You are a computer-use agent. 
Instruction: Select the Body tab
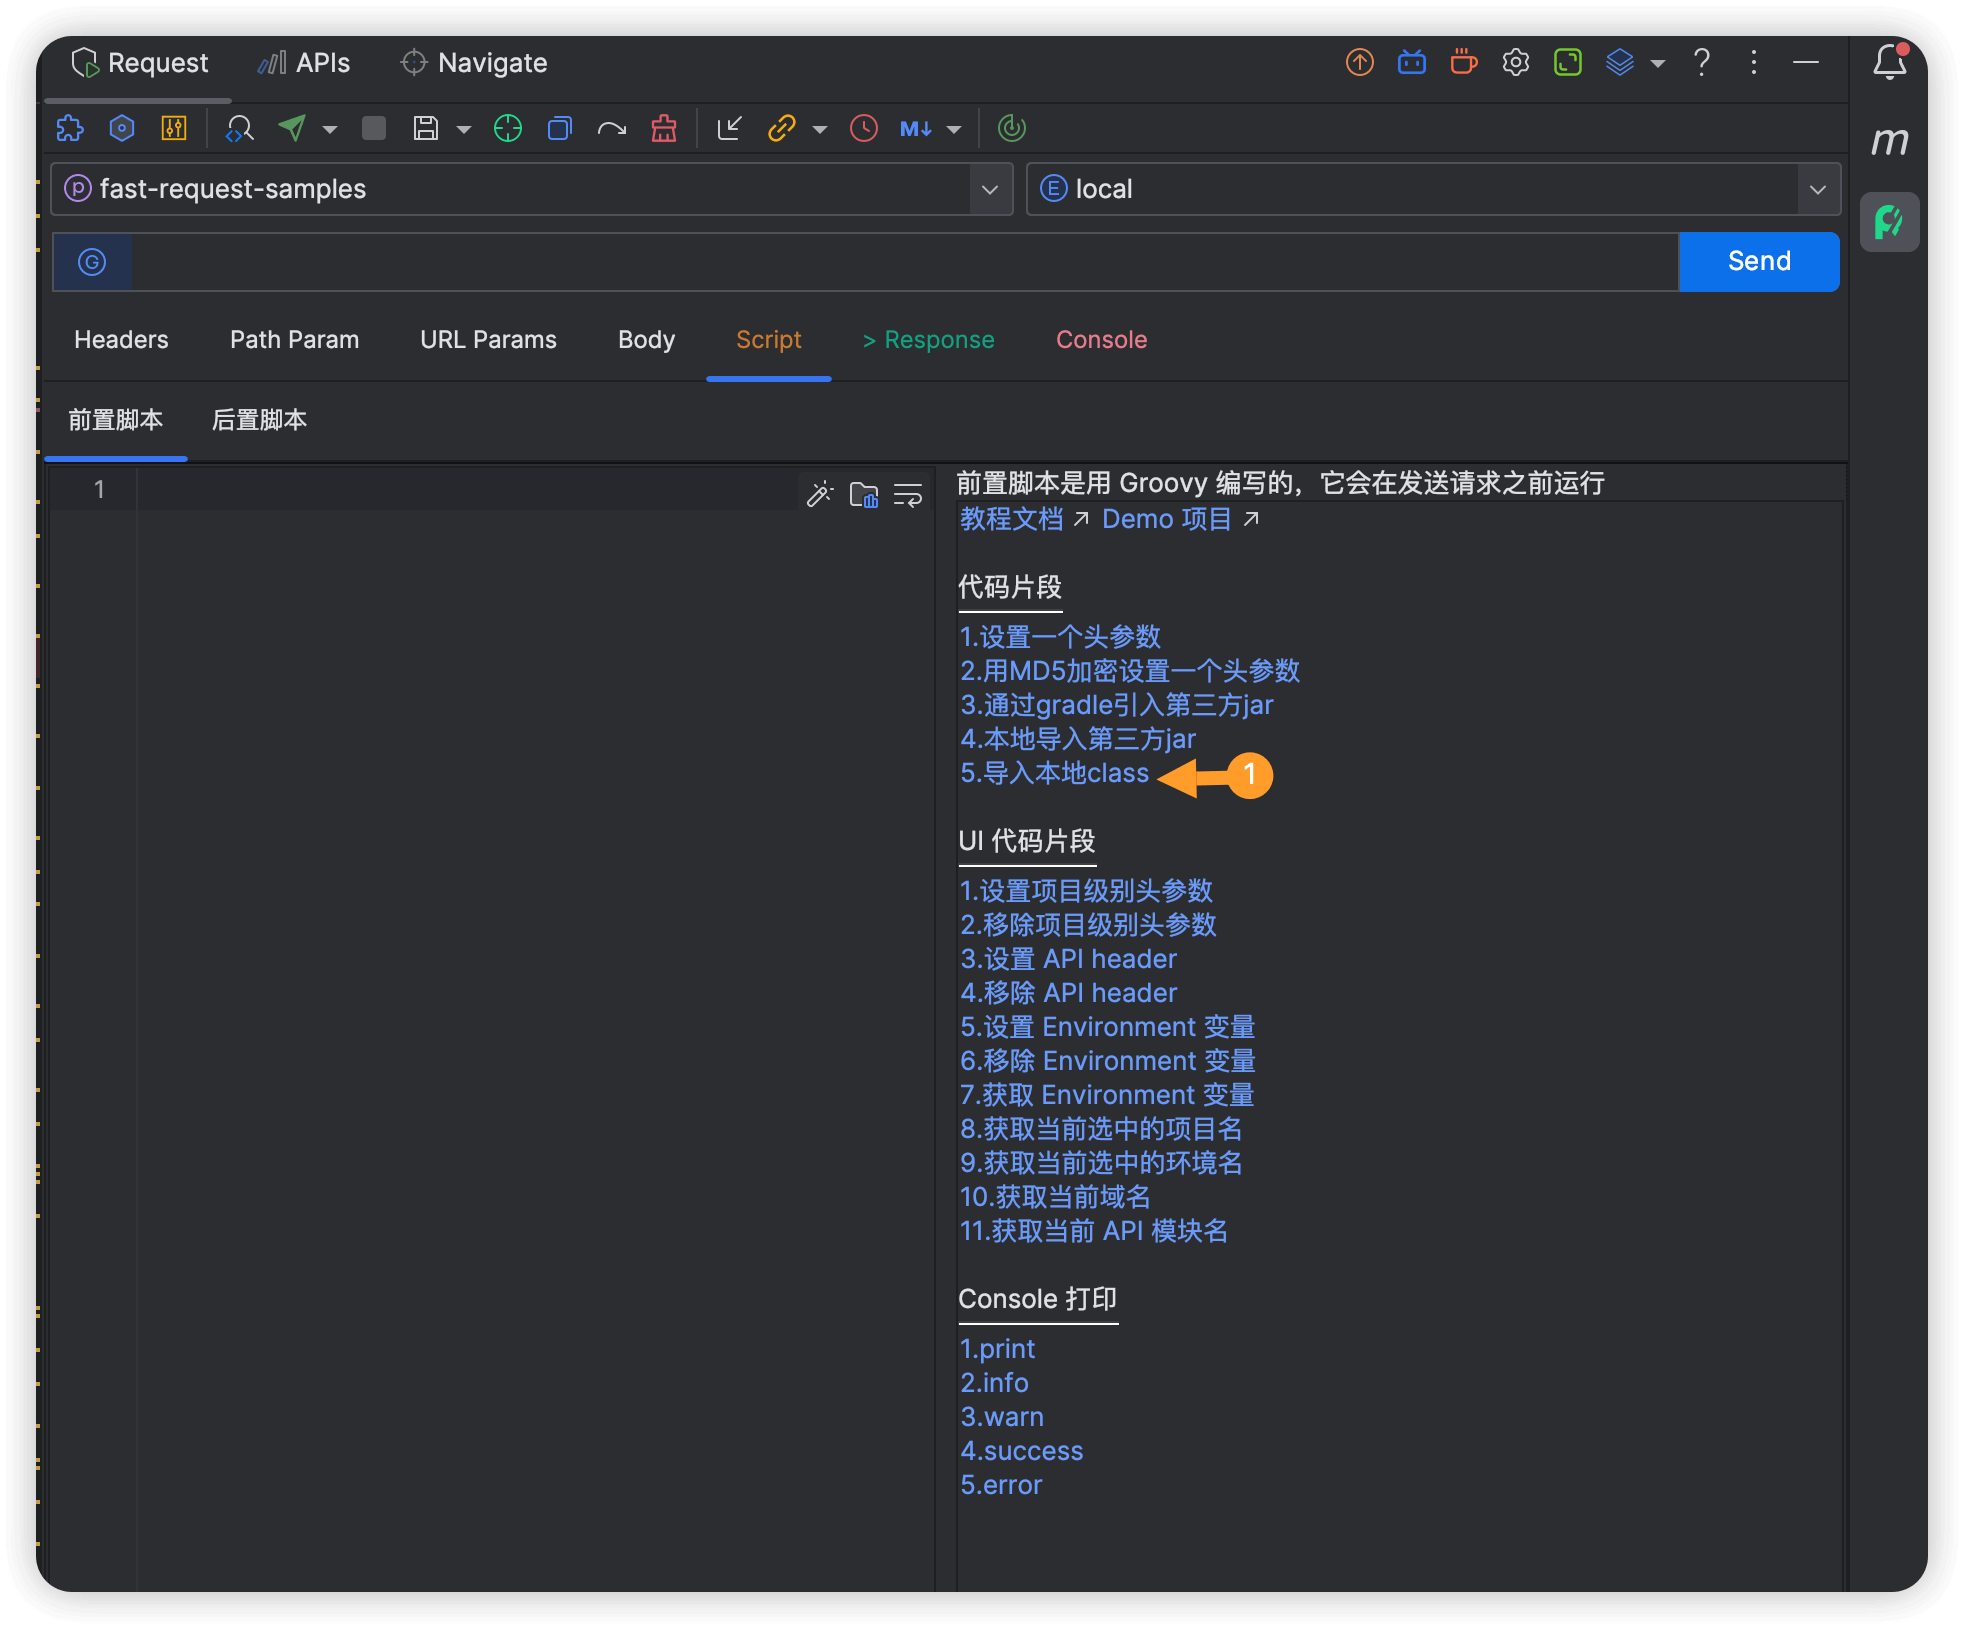coord(646,340)
